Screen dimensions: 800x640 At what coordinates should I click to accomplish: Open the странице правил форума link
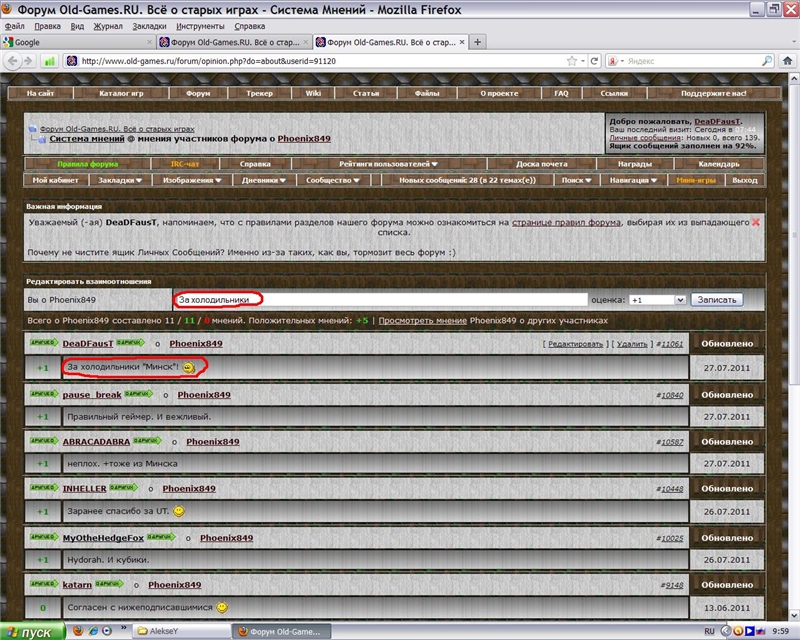pos(566,222)
